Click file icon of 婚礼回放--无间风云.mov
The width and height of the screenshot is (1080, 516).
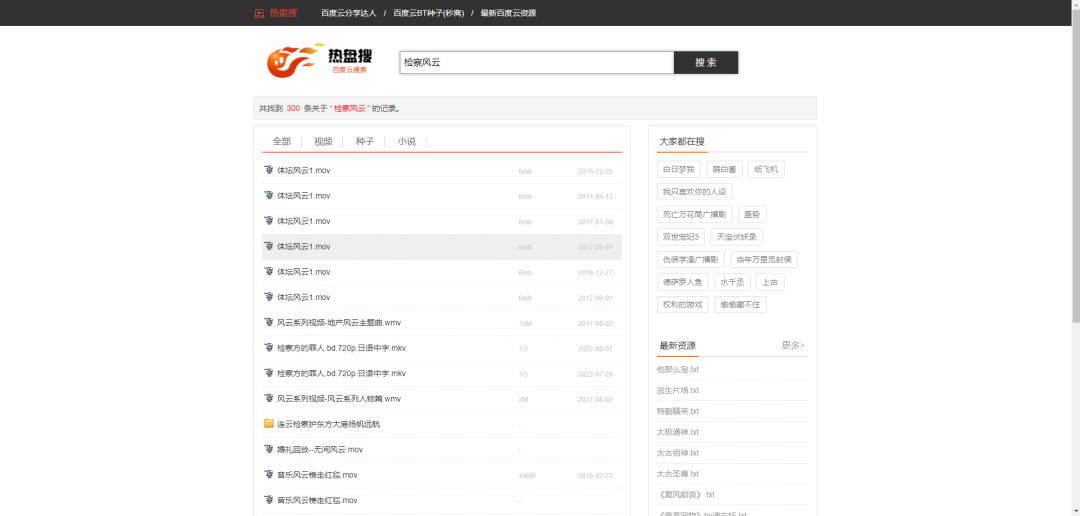(x=269, y=449)
